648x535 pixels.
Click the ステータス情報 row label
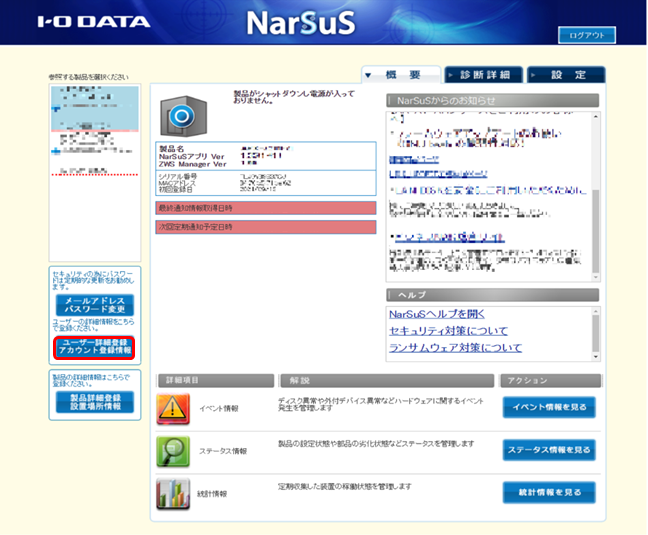(223, 451)
